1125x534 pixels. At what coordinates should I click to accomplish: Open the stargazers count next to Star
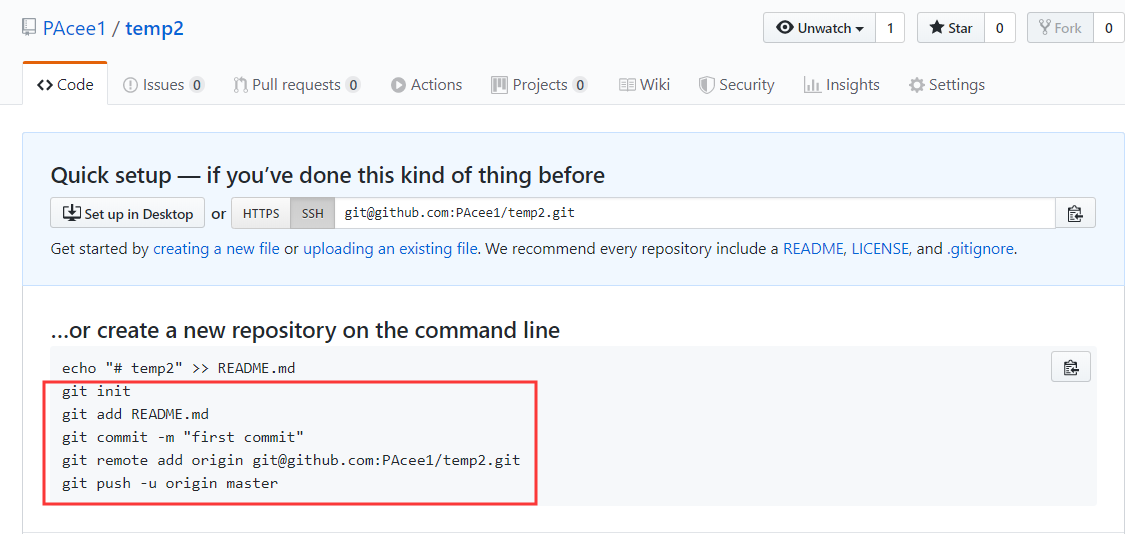[999, 28]
